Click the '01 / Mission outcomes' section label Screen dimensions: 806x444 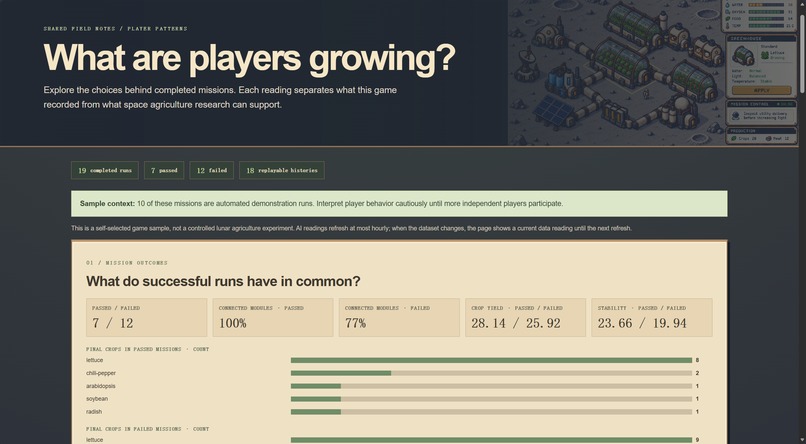click(x=127, y=263)
